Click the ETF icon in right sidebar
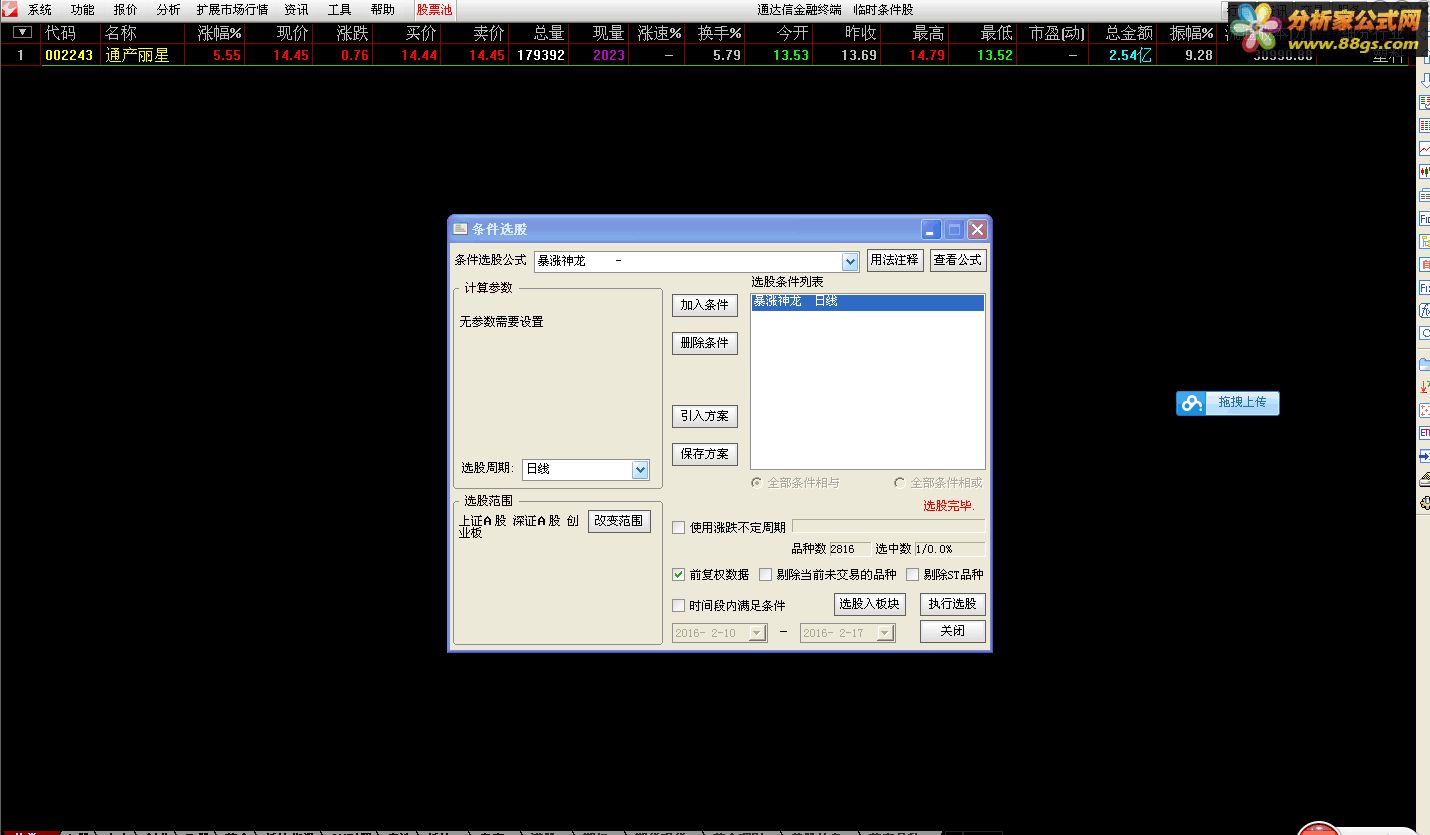 click(x=1424, y=432)
